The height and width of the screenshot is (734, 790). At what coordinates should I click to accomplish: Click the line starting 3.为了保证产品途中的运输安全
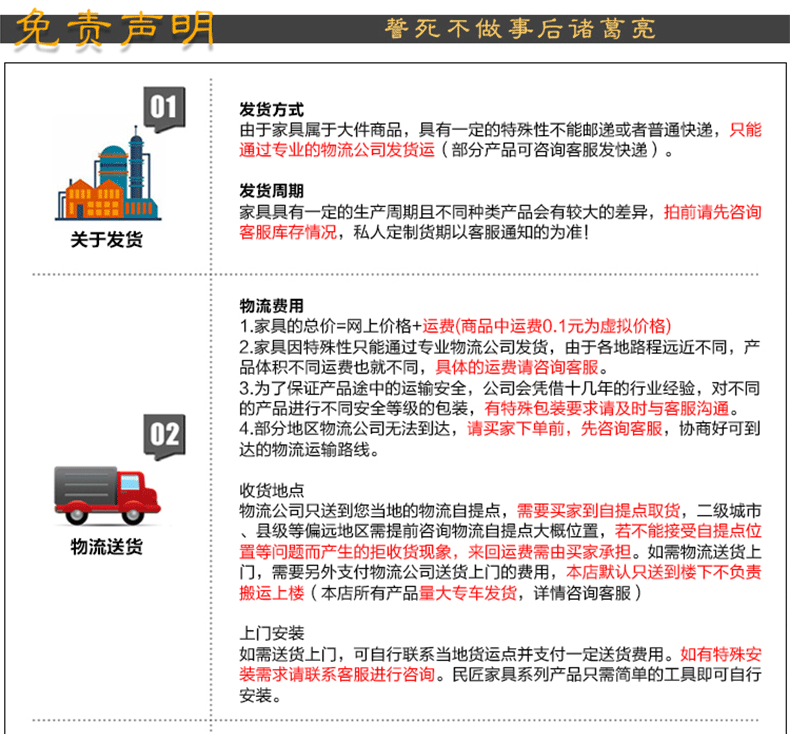coord(500,388)
